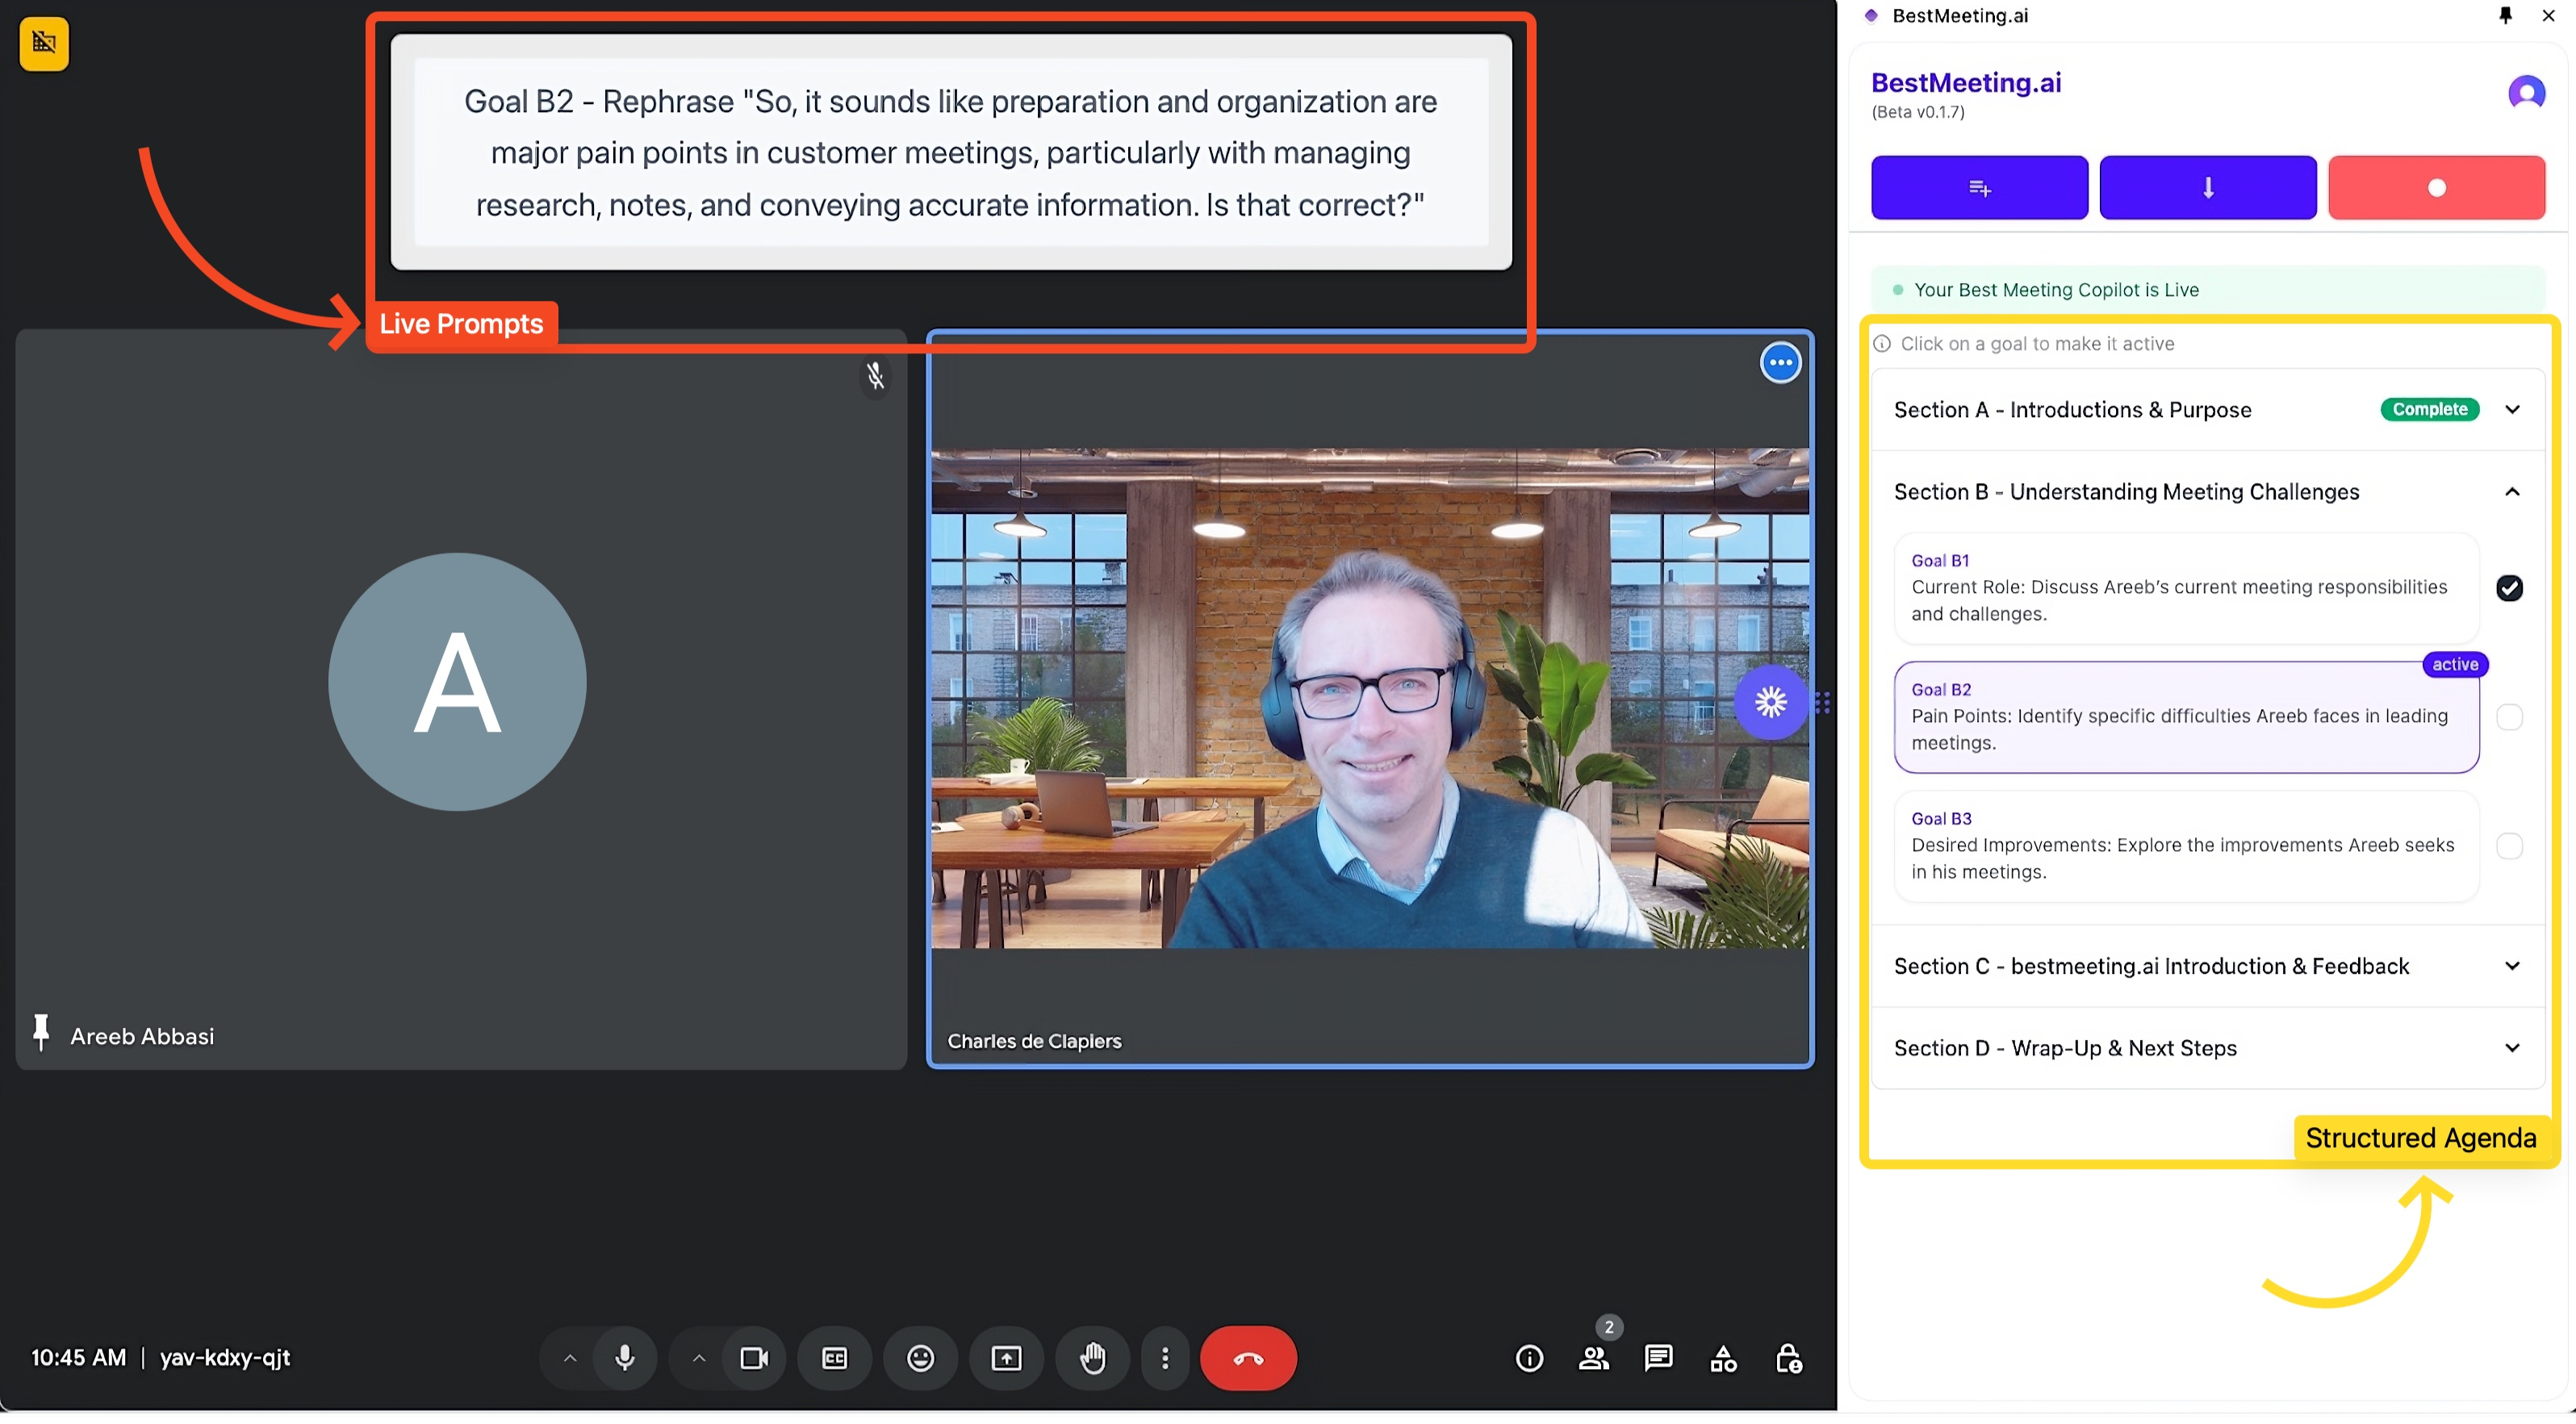This screenshot has height=1424, width=2576.
Task: Expand Section D Wrap-Up & Next Steps
Action: point(2512,1048)
